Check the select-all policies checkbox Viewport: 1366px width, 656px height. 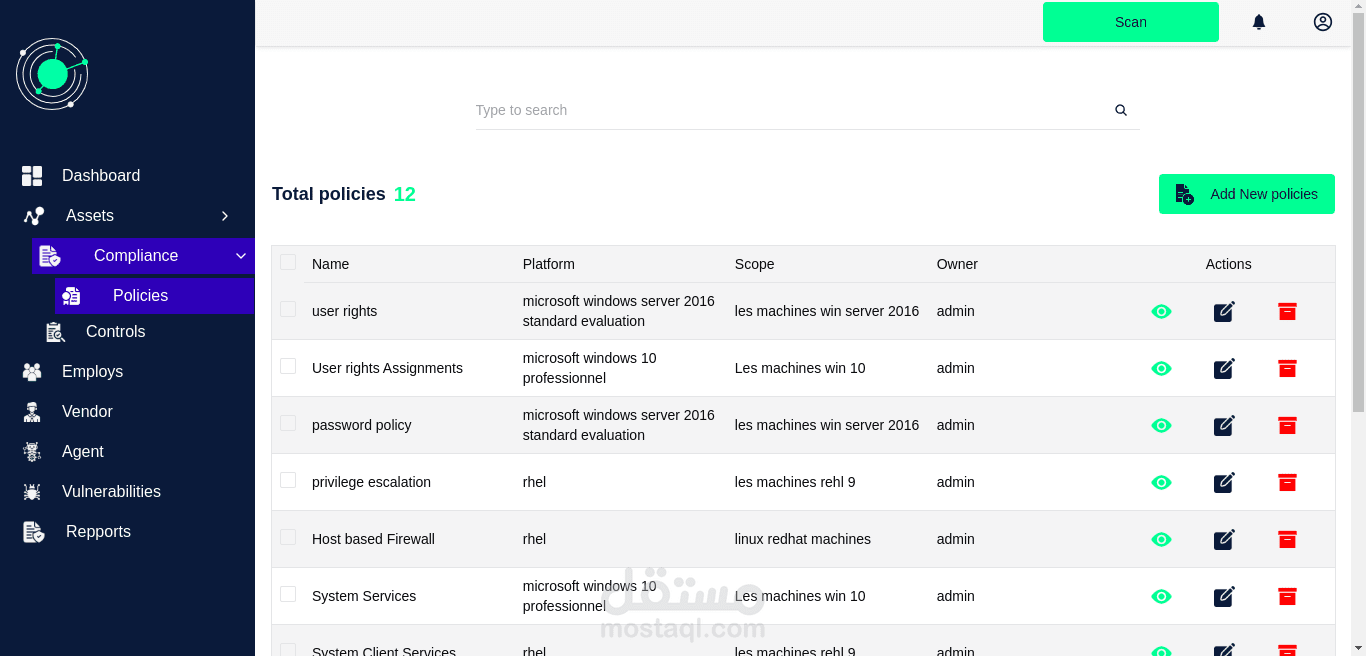[x=288, y=262]
